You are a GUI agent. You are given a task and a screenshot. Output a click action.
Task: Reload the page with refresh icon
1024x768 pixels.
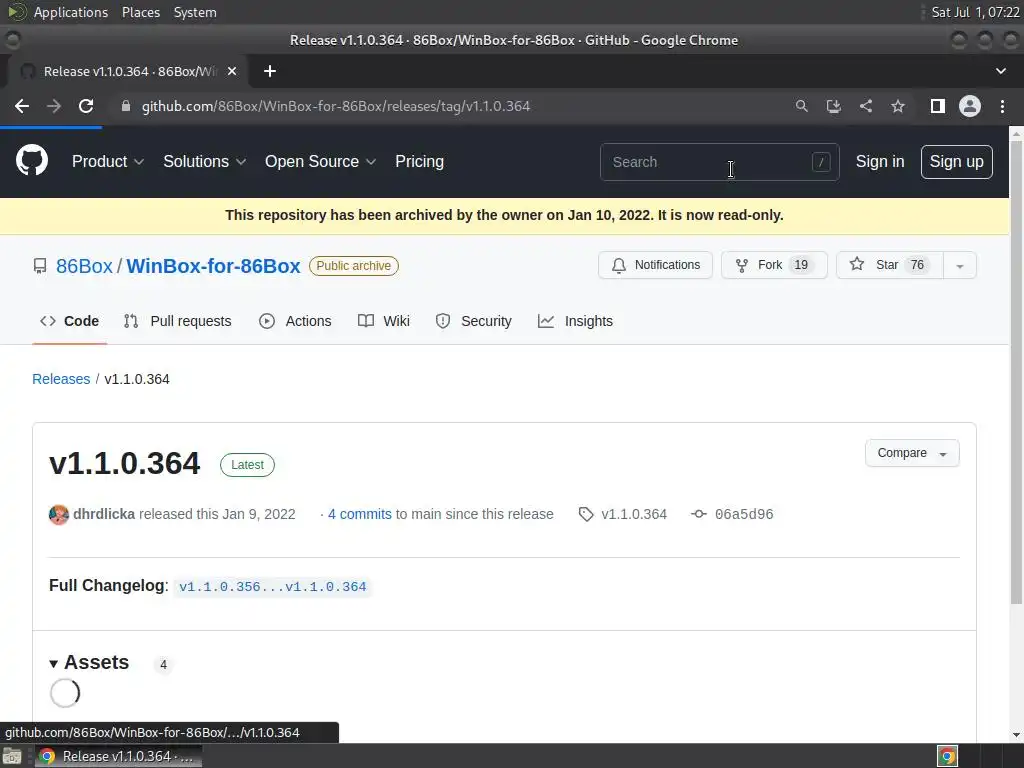point(86,106)
